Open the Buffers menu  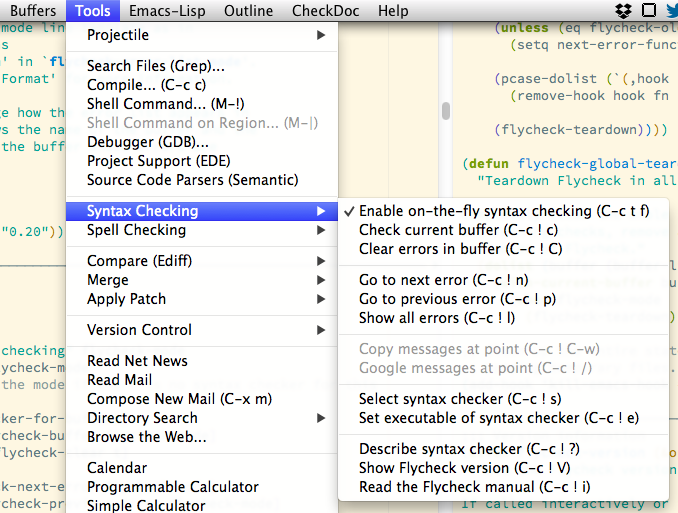point(33,11)
